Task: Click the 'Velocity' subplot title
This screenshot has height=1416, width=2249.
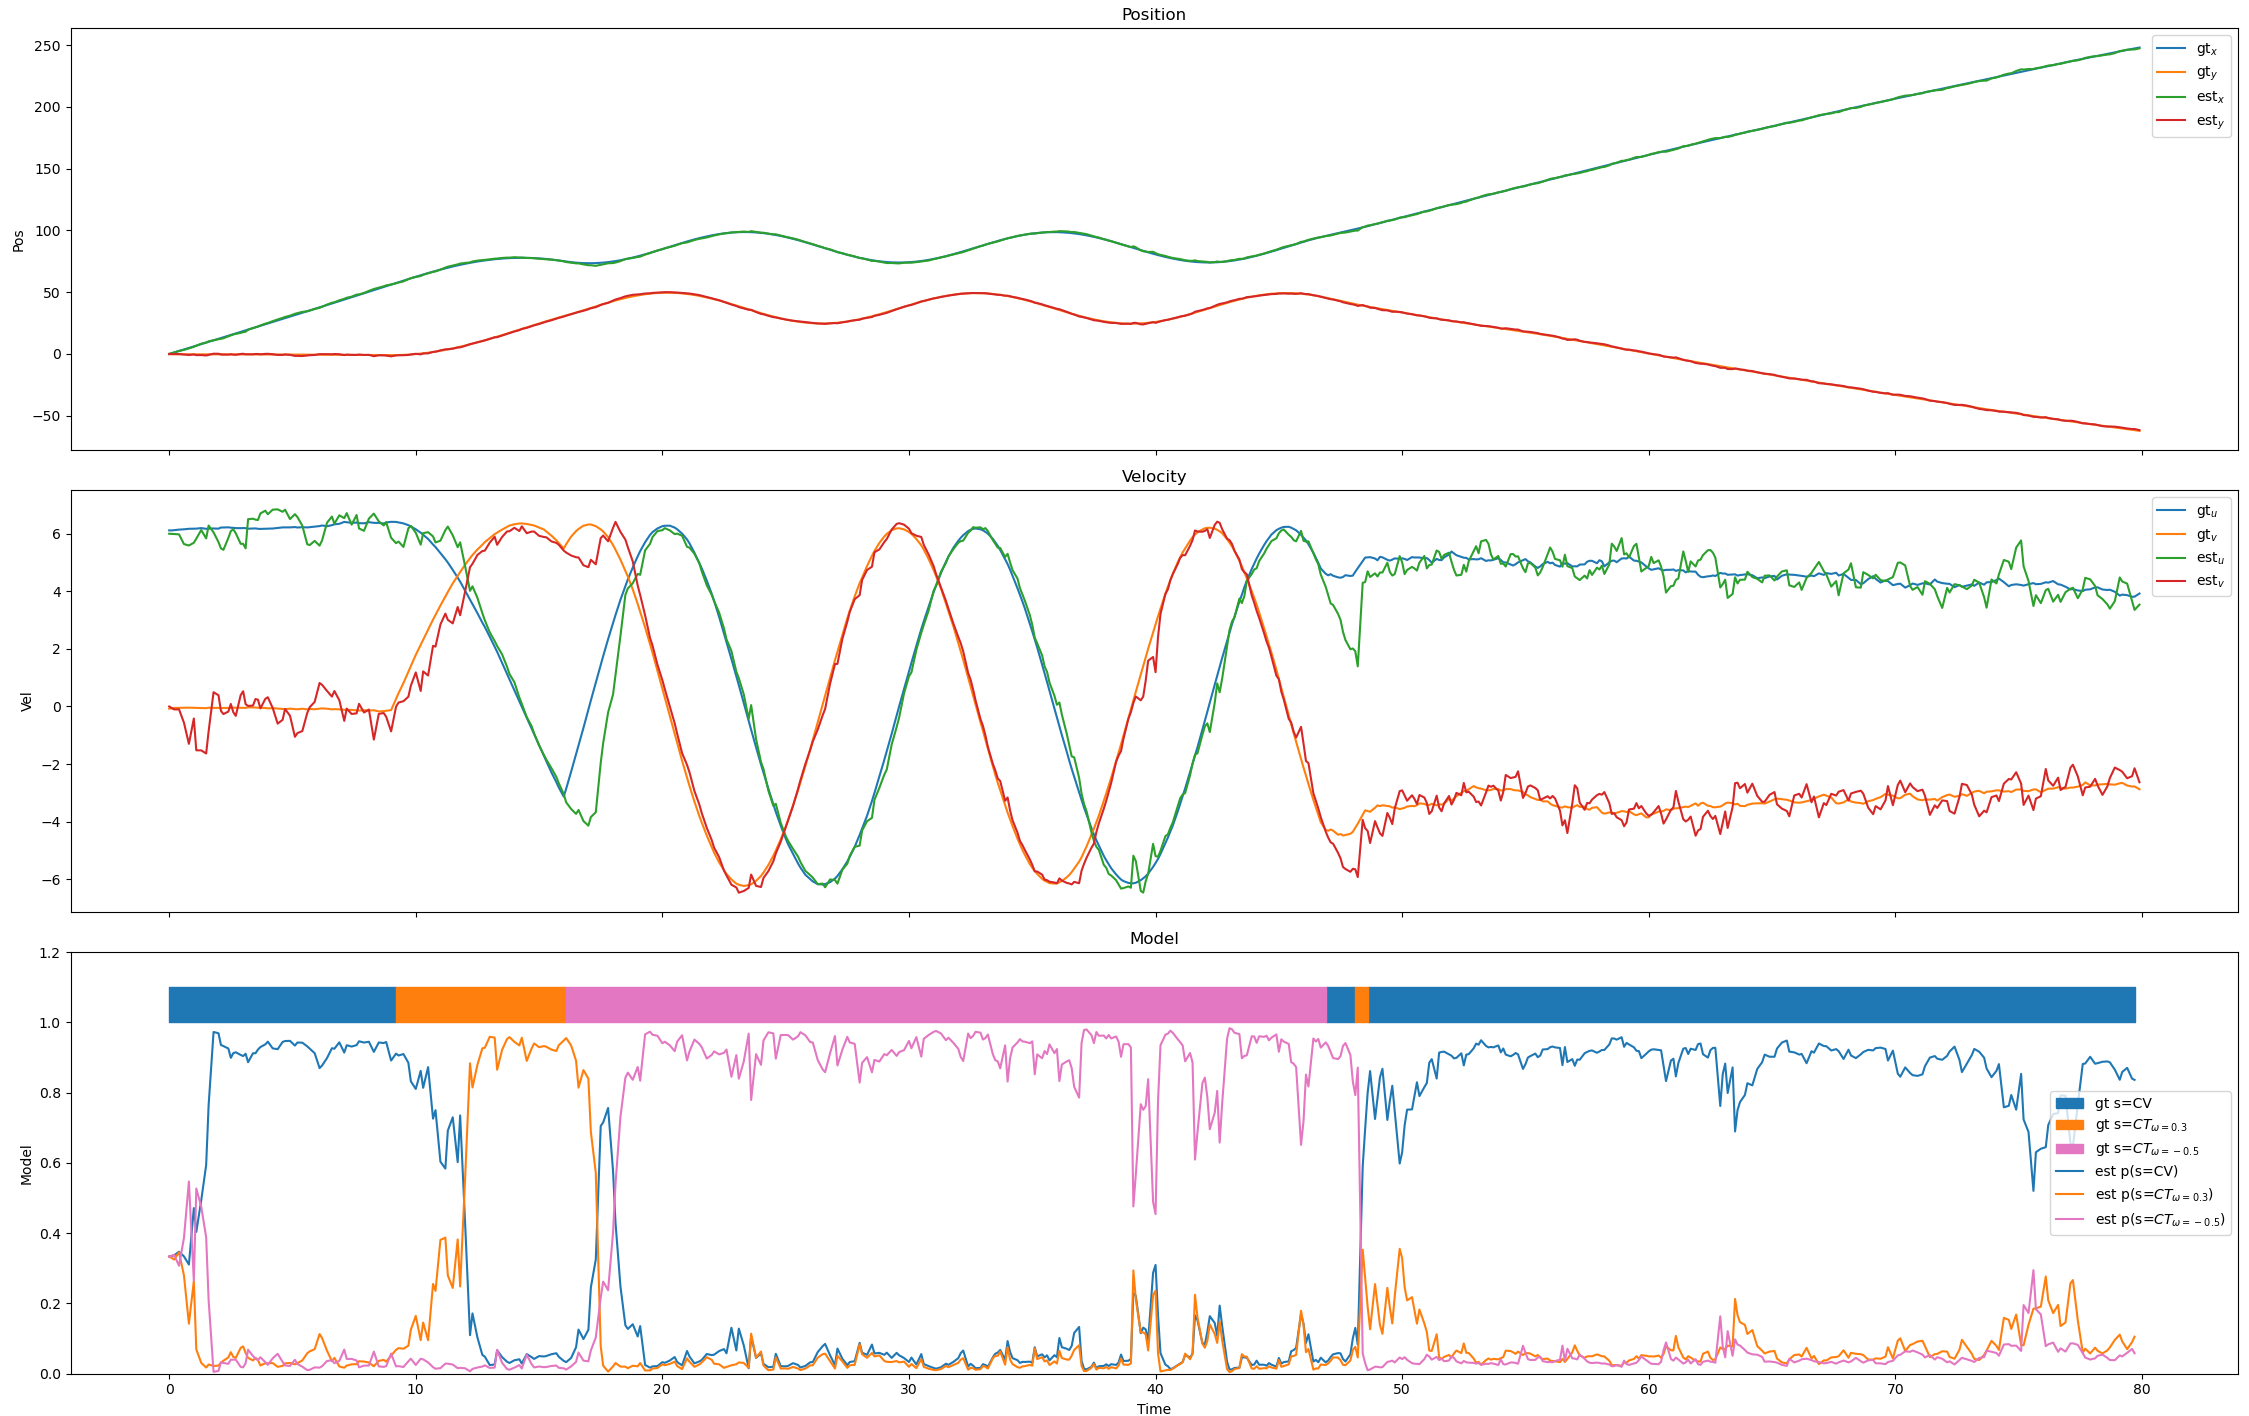Action: (x=1153, y=476)
